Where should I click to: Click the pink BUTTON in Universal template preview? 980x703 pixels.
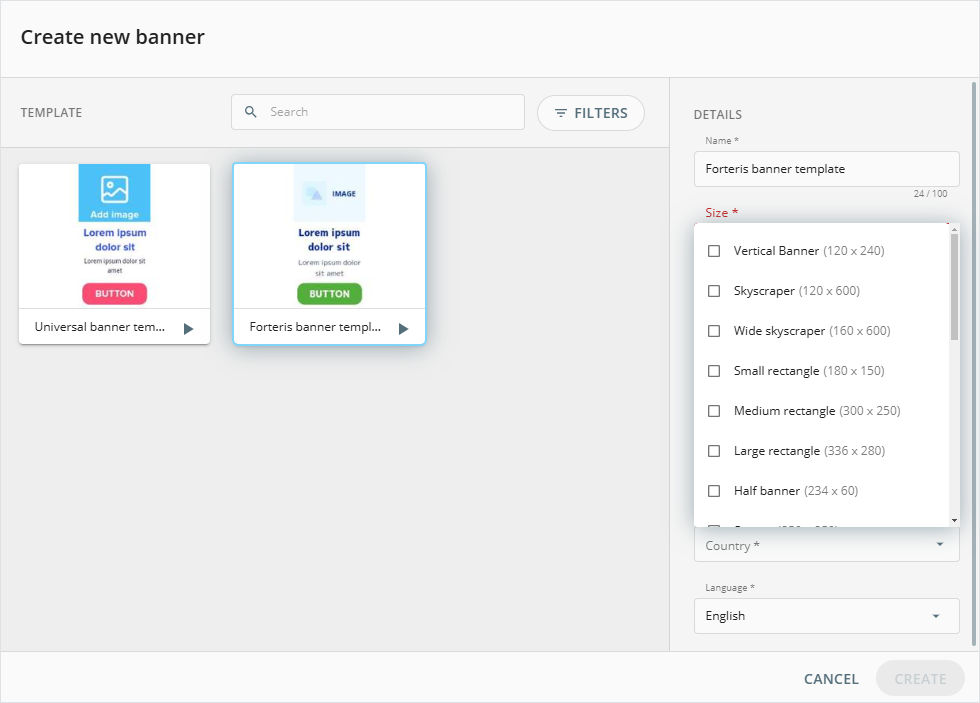click(114, 294)
